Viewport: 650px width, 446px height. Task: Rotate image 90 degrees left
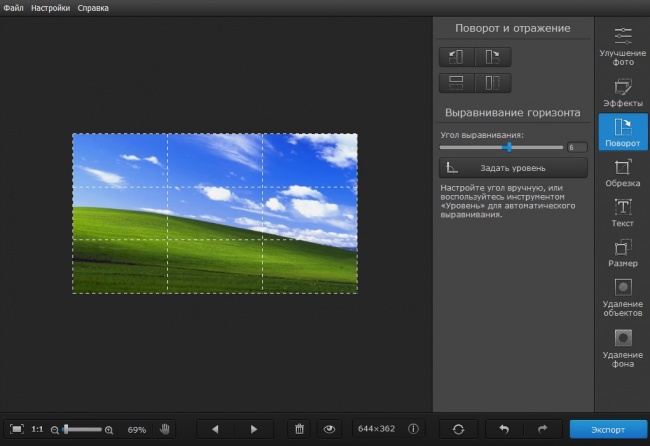[x=456, y=57]
